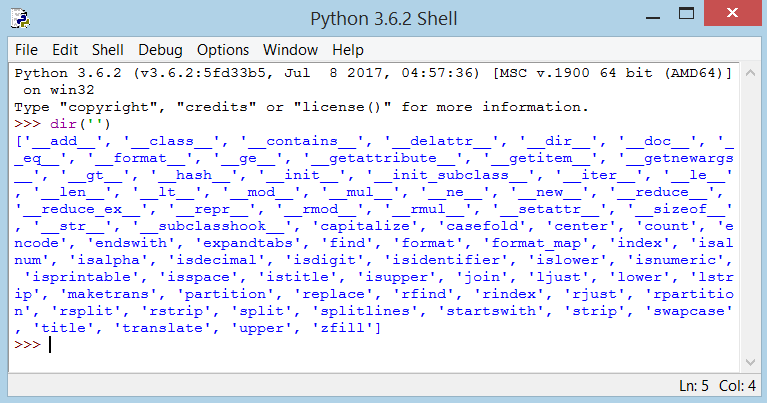Open the Debug menu
This screenshot has width=767, height=403.
[x=160, y=50]
